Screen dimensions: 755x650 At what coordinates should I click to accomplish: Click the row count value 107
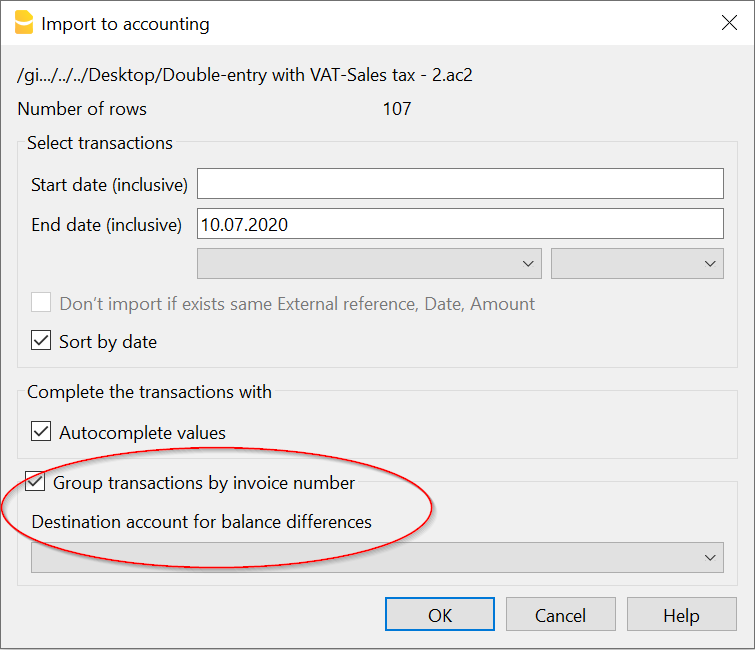(x=397, y=109)
